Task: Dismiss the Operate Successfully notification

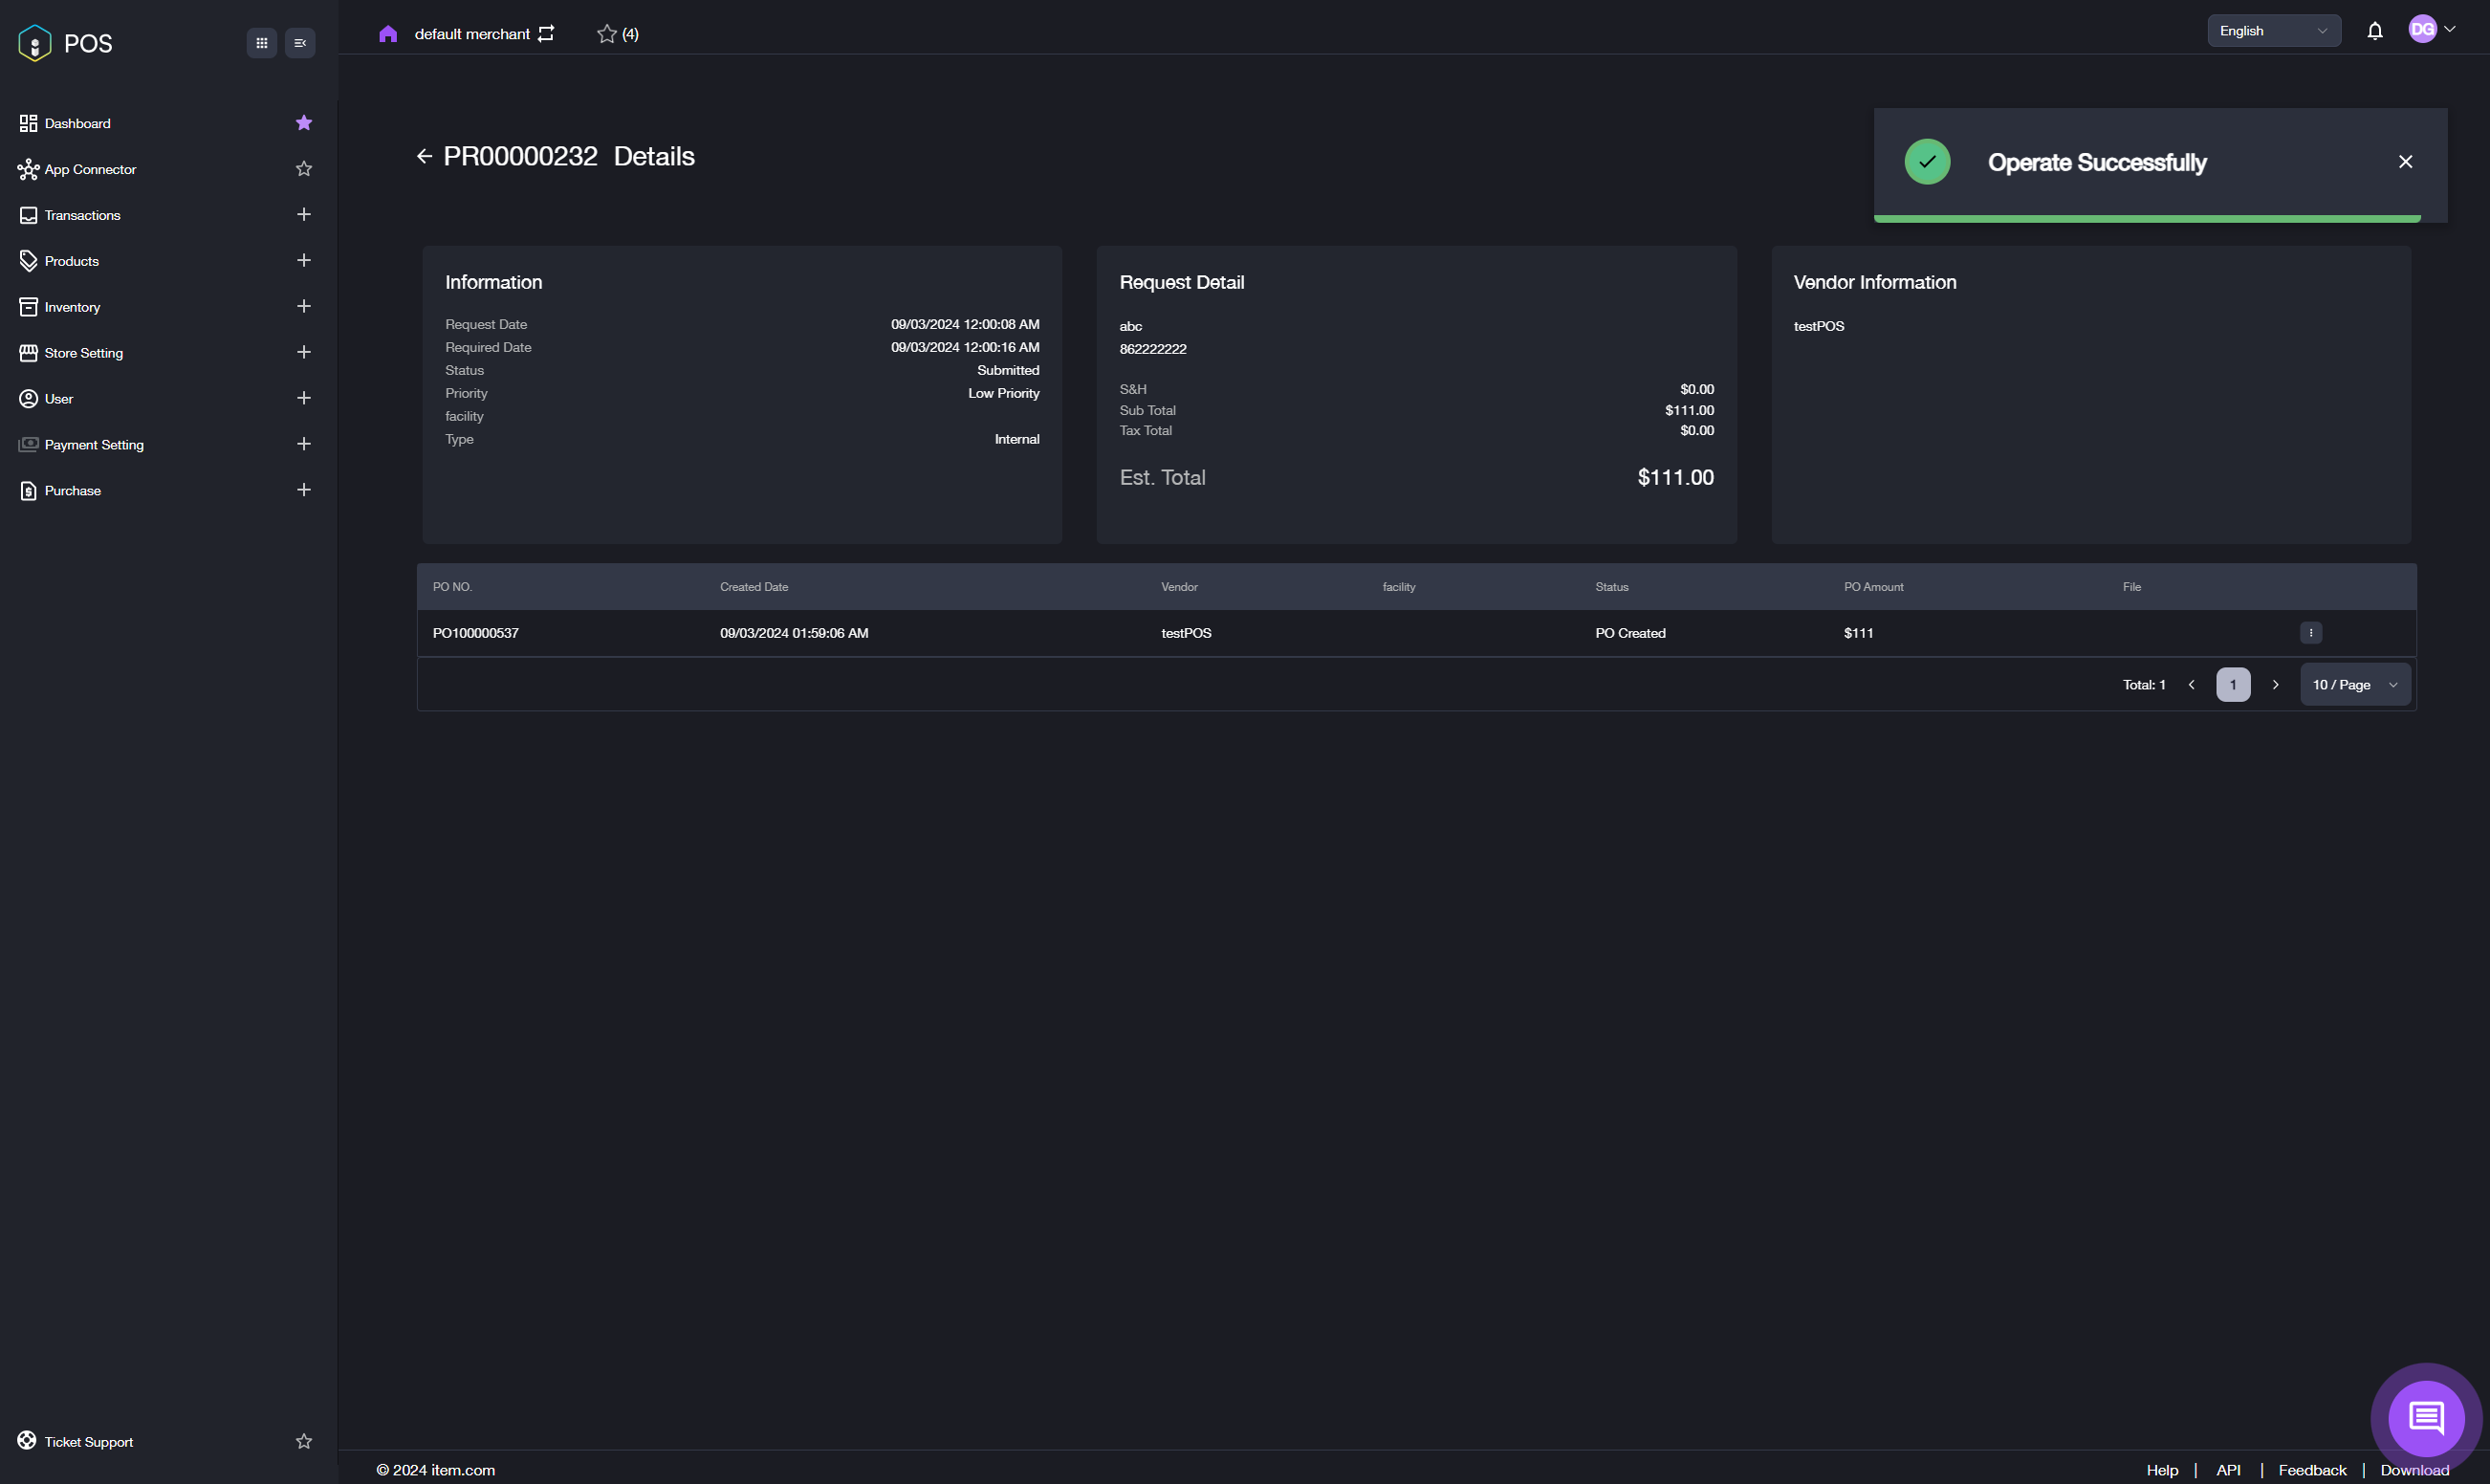Action: coord(2405,162)
